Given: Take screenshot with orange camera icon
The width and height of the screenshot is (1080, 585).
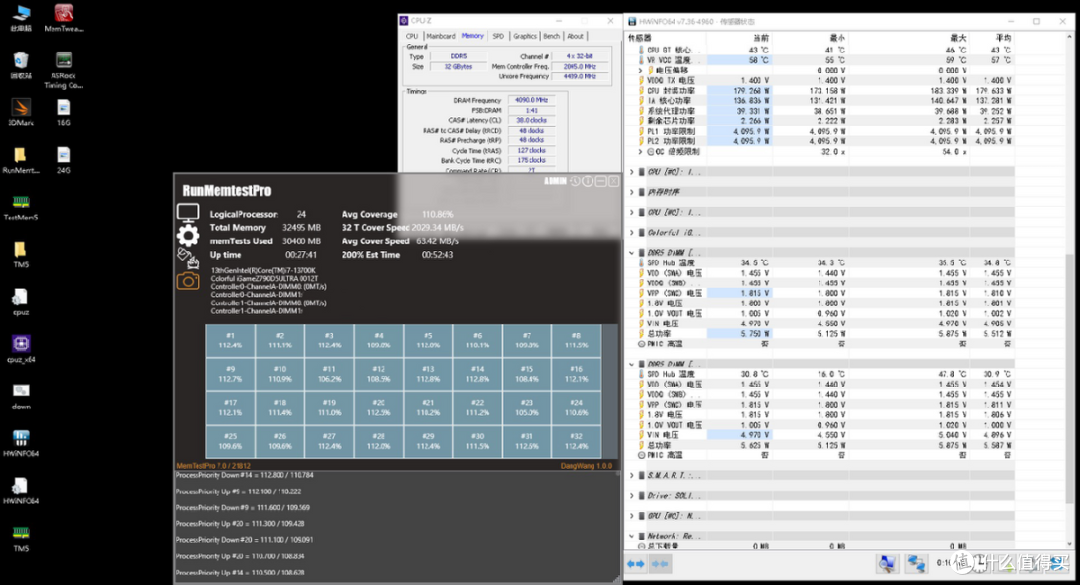Looking at the screenshot, I should tap(188, 281).
